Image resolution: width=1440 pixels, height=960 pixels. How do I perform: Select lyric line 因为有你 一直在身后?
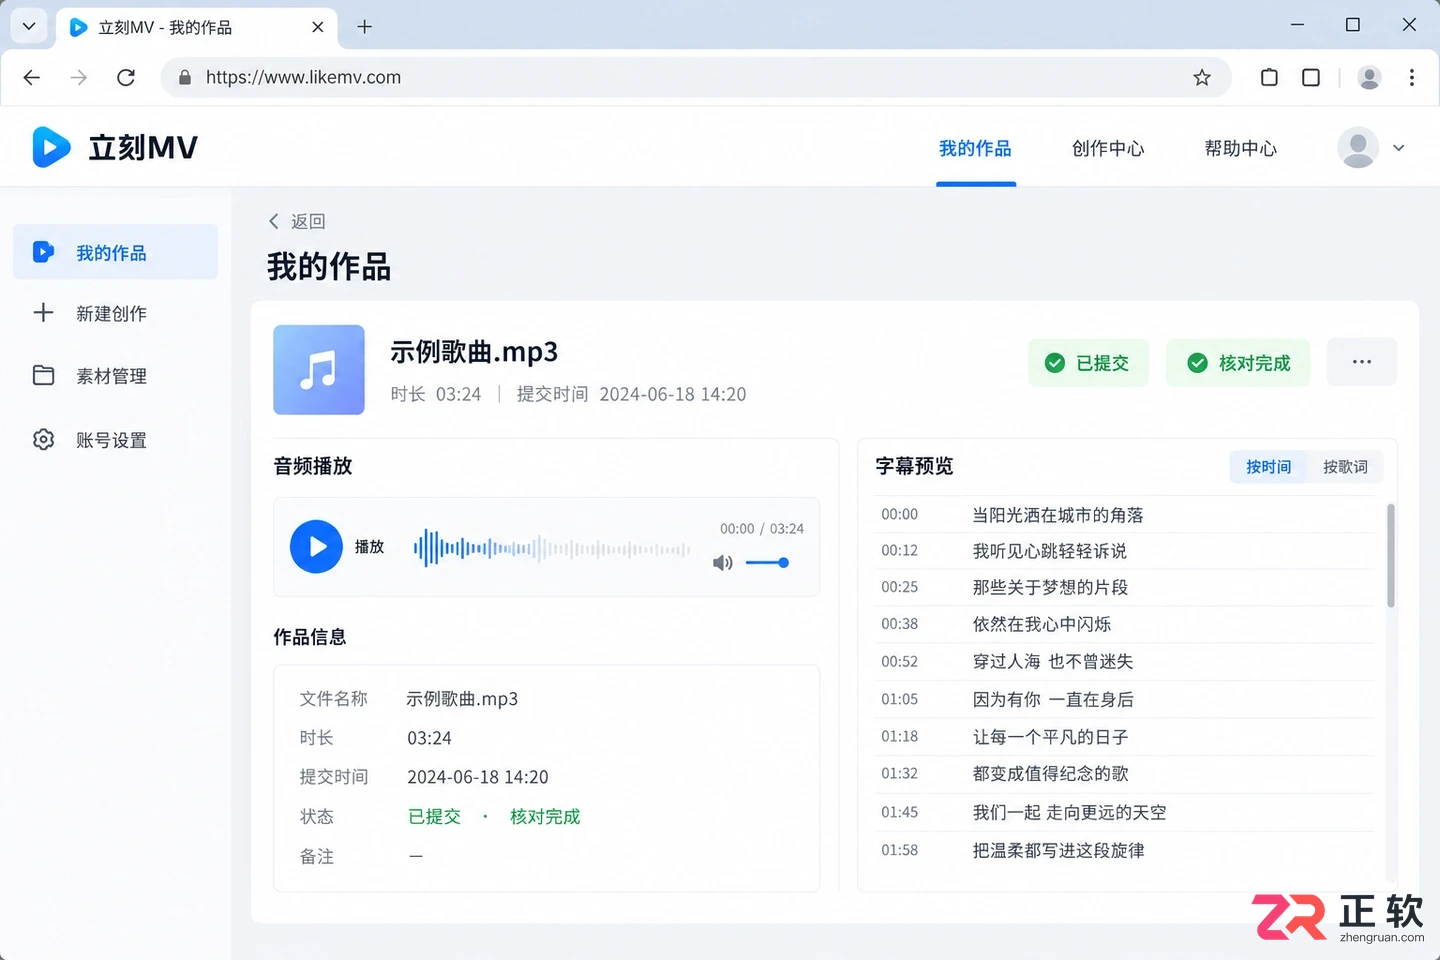pos(1053,699)
